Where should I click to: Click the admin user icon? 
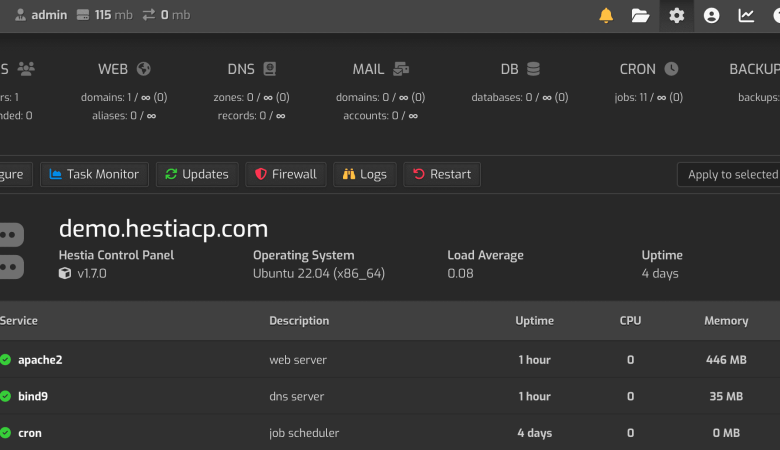tap(20, 15)
